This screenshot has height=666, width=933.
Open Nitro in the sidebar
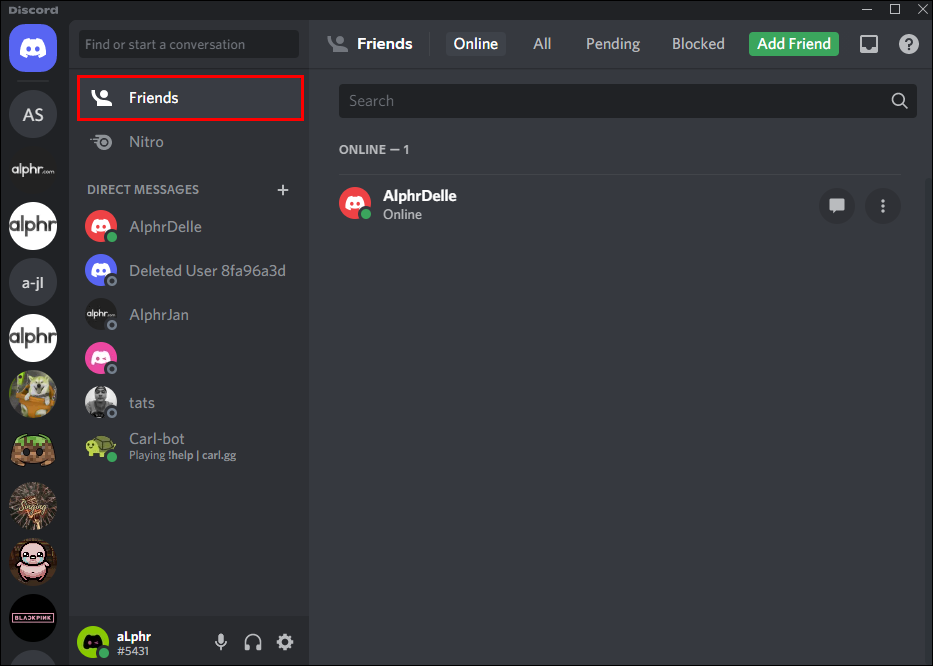[x=190, y=142]
